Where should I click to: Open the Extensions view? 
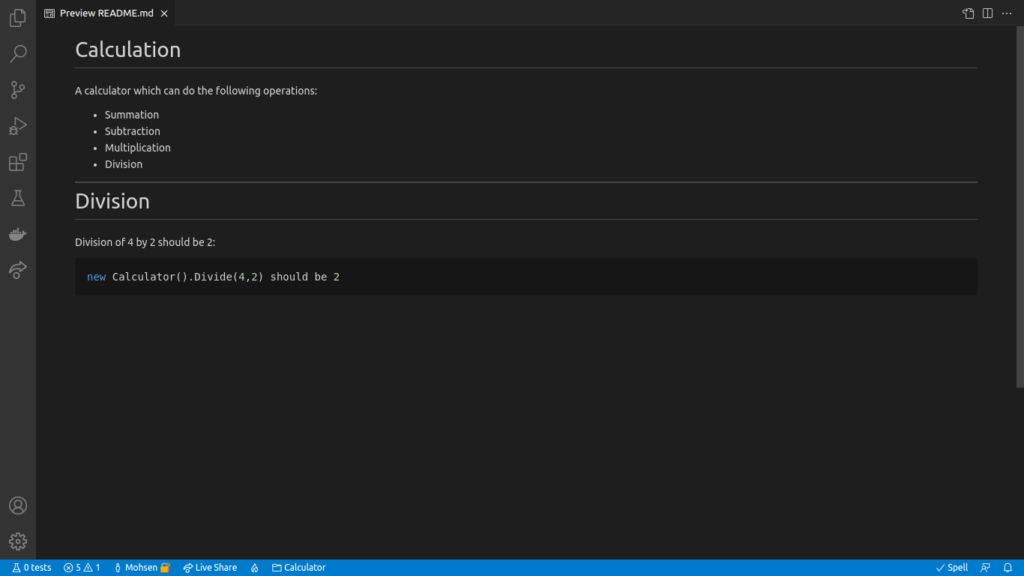click(17, 161)
